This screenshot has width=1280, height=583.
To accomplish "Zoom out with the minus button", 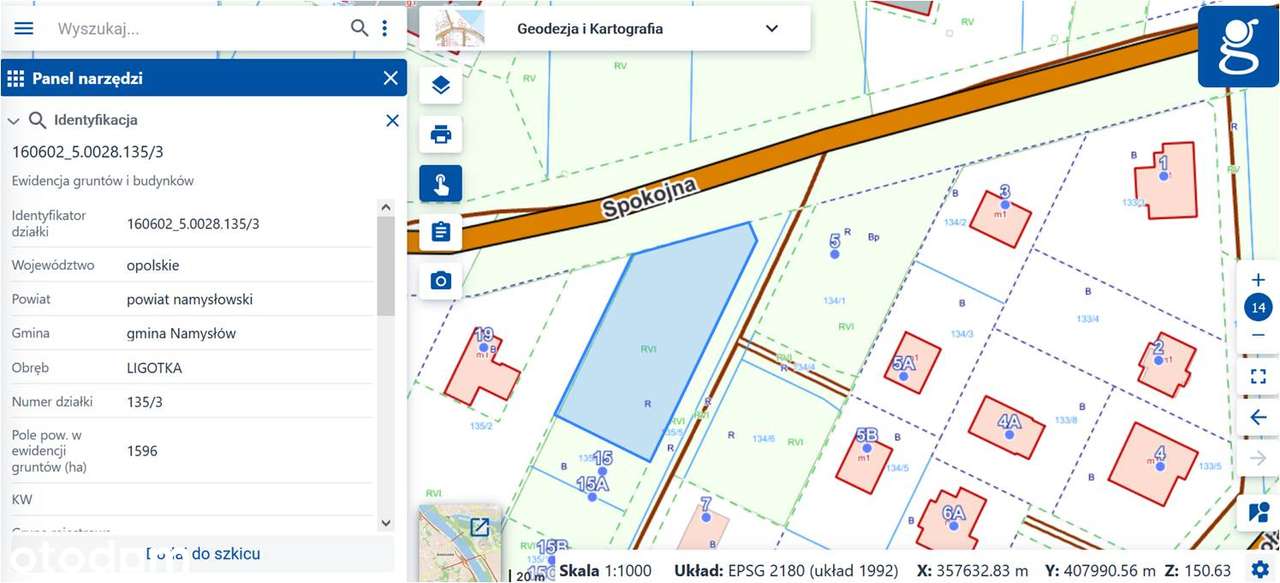I will click(x=1258, y=335).
